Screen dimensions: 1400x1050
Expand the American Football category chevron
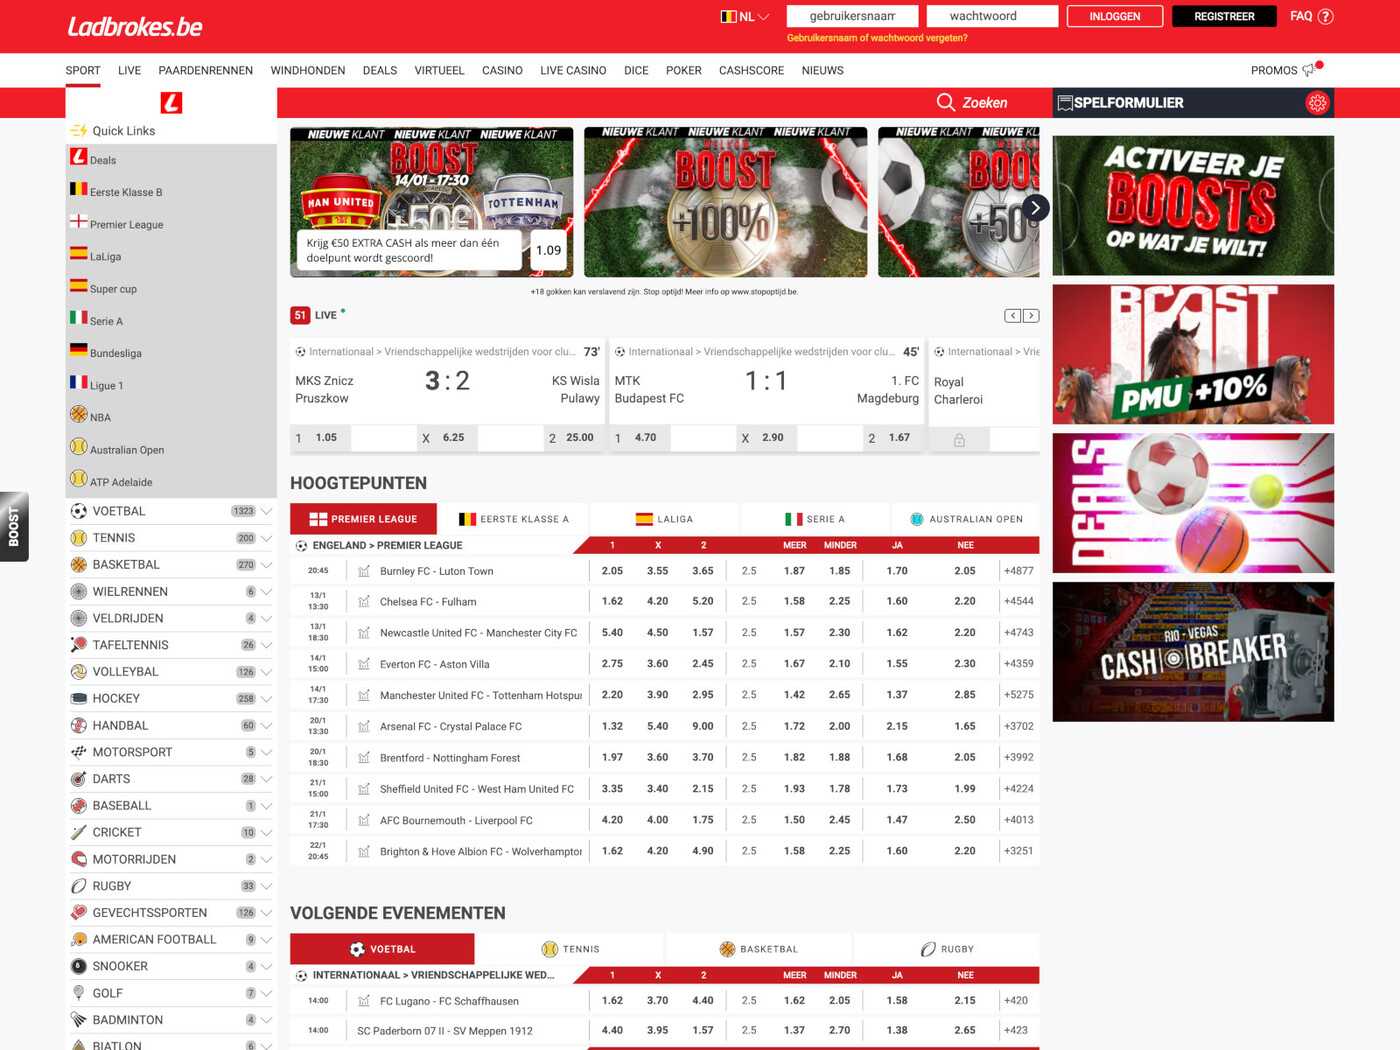(x=266, y=940)
